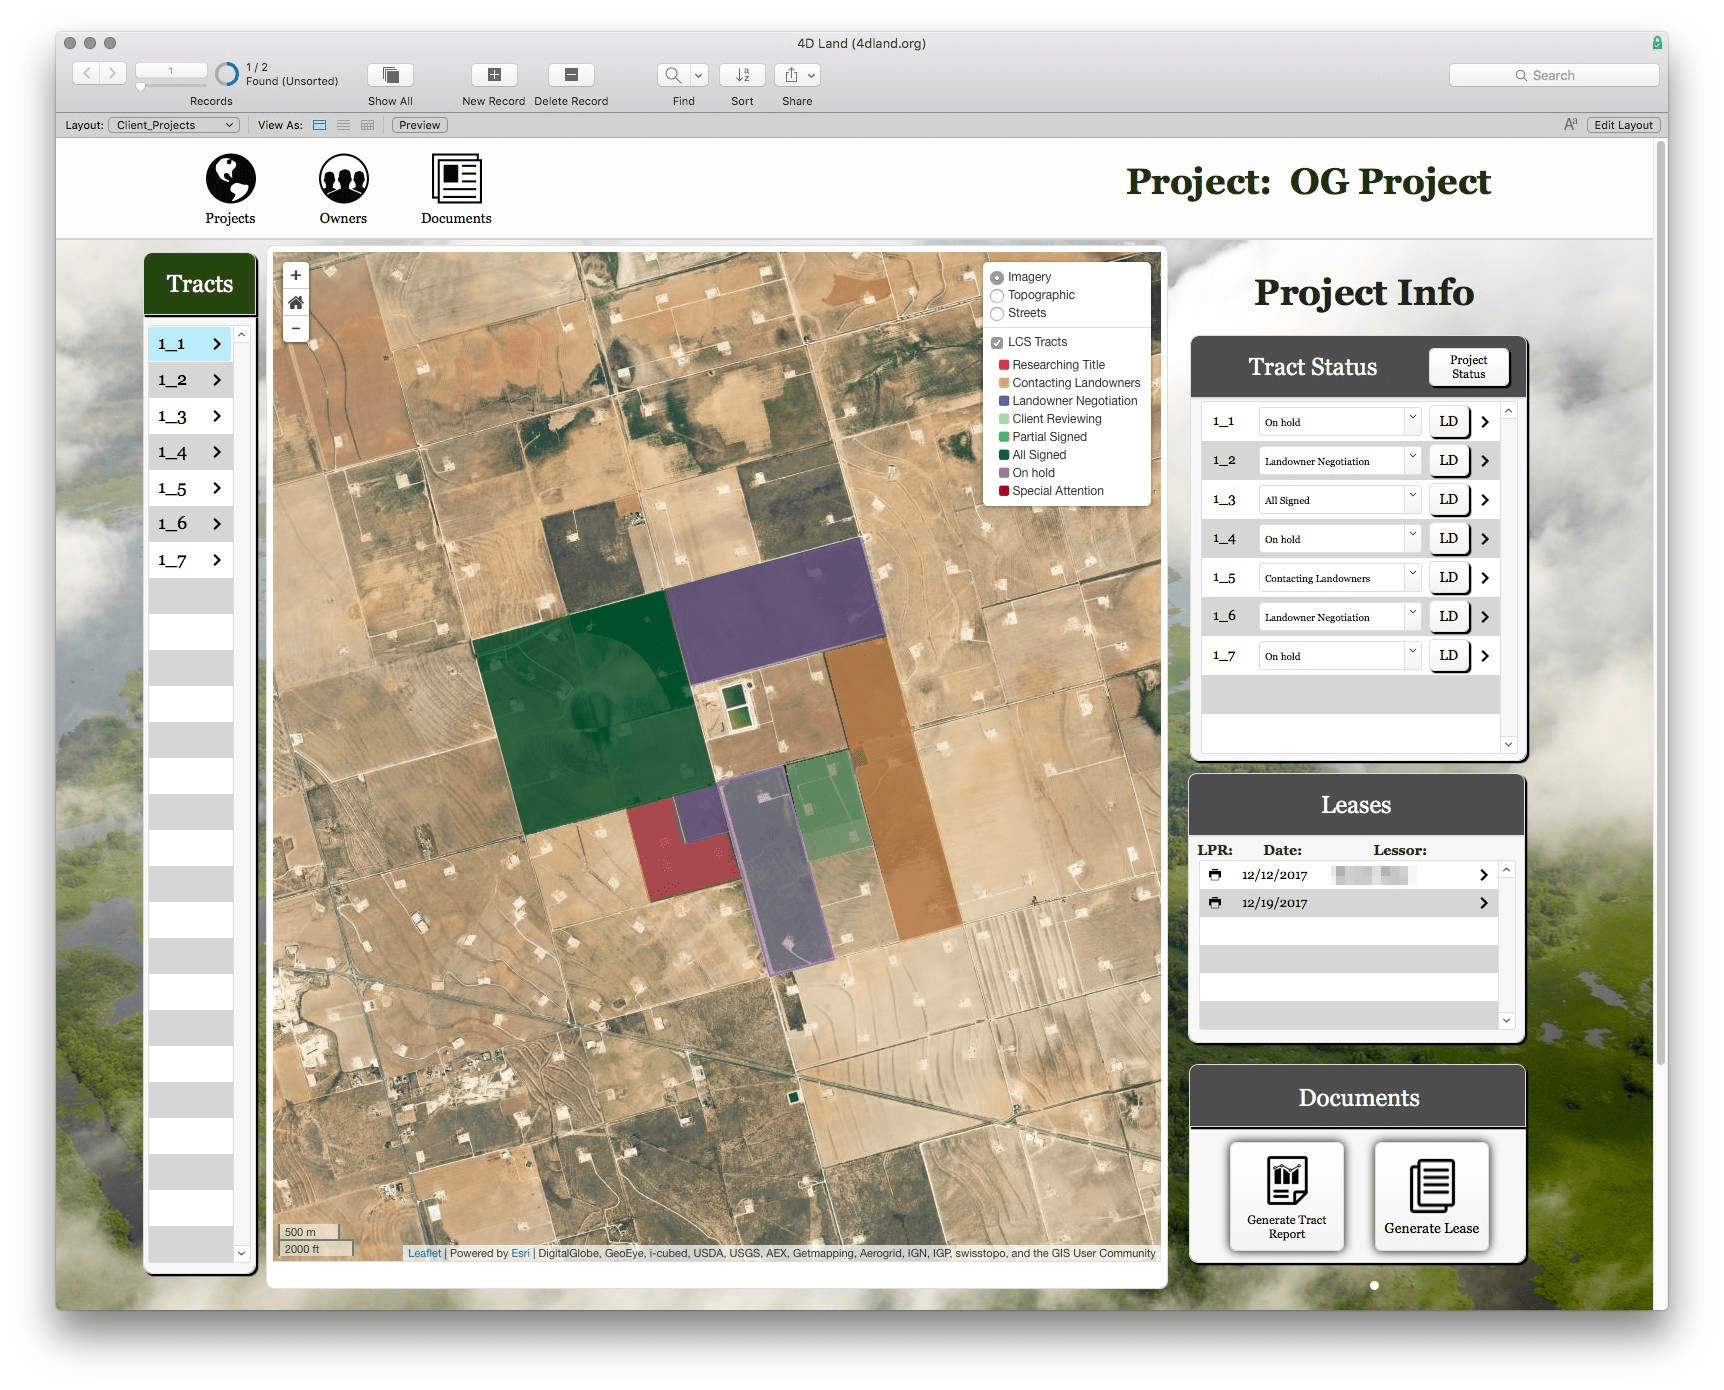Click Tract Status list scroll-down arrow
The height and width of the screenshot is (1390, 1724).
[1508, 744]
